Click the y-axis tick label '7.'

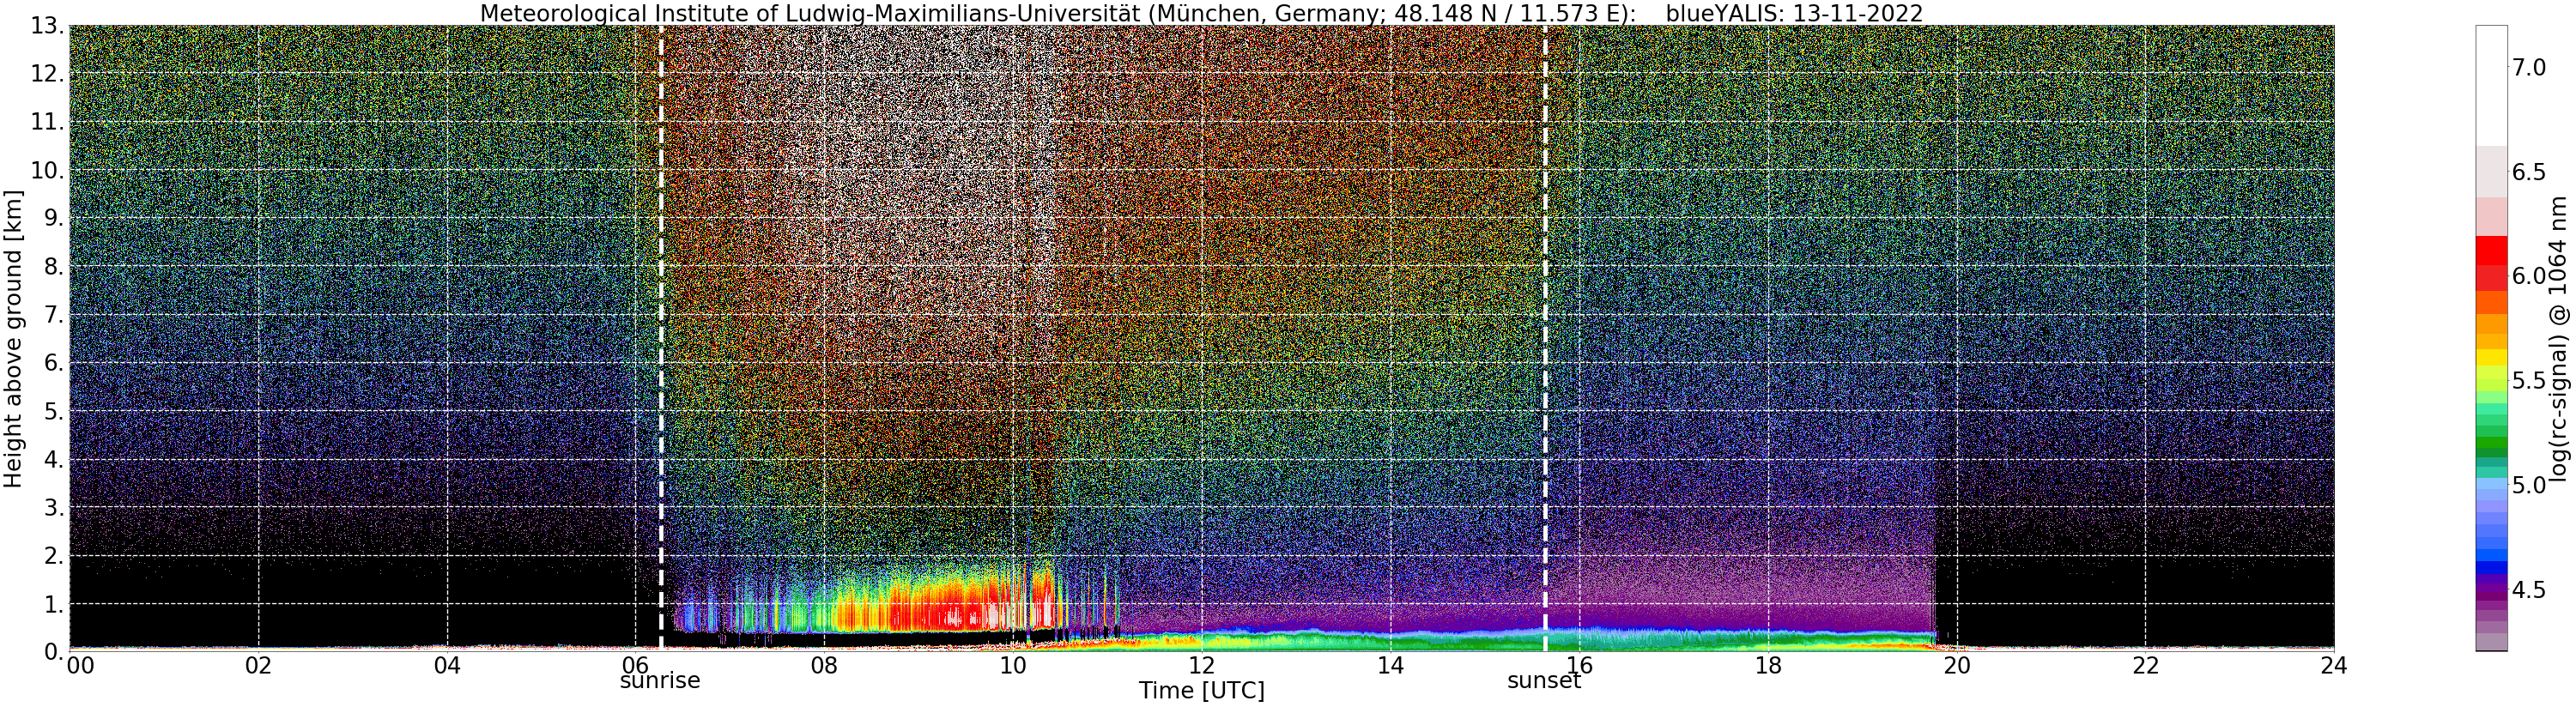(x=54, y=315)
